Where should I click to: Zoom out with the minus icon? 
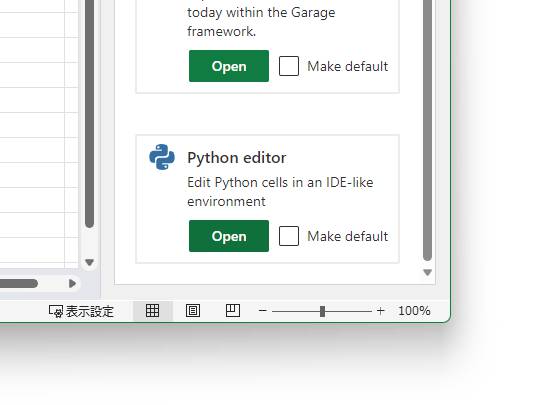click(263, 311)
